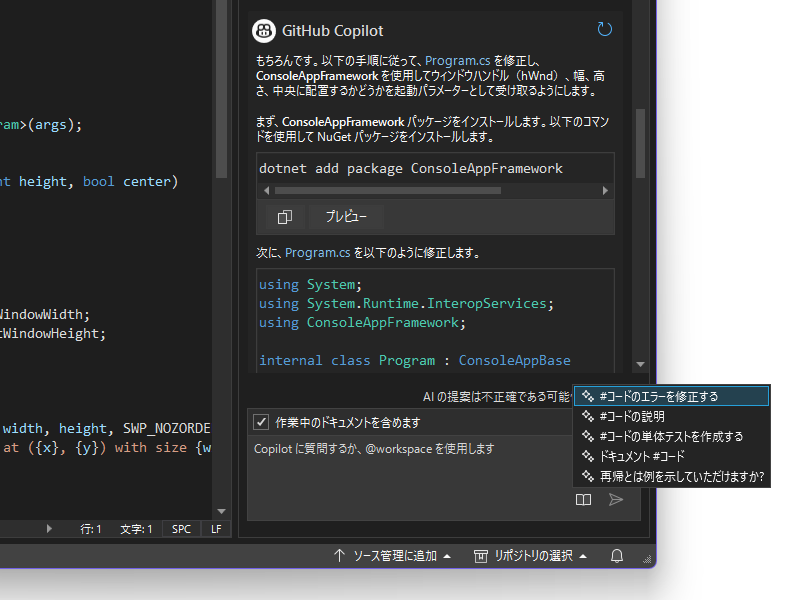Click the repository icon beside リポジトリの選択

[480, 556]
